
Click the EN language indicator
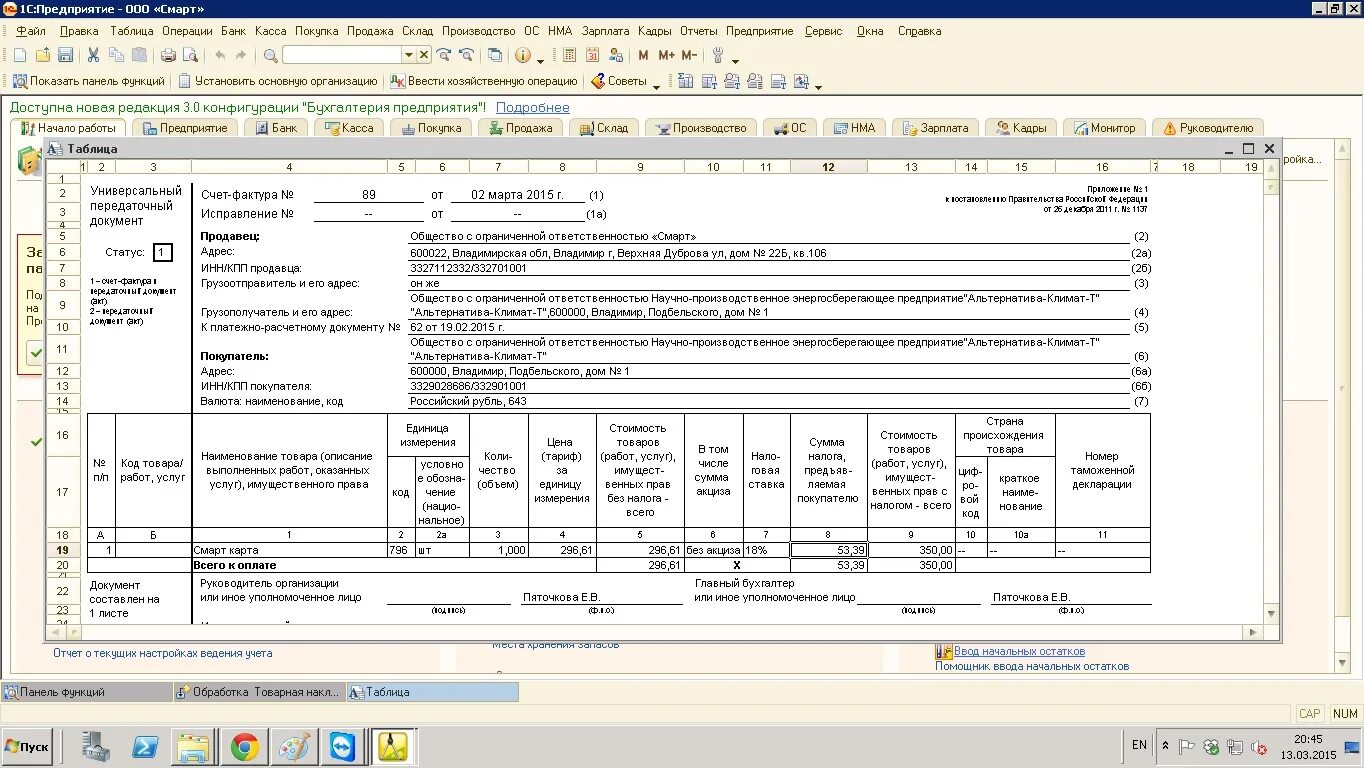point(1139,745)
